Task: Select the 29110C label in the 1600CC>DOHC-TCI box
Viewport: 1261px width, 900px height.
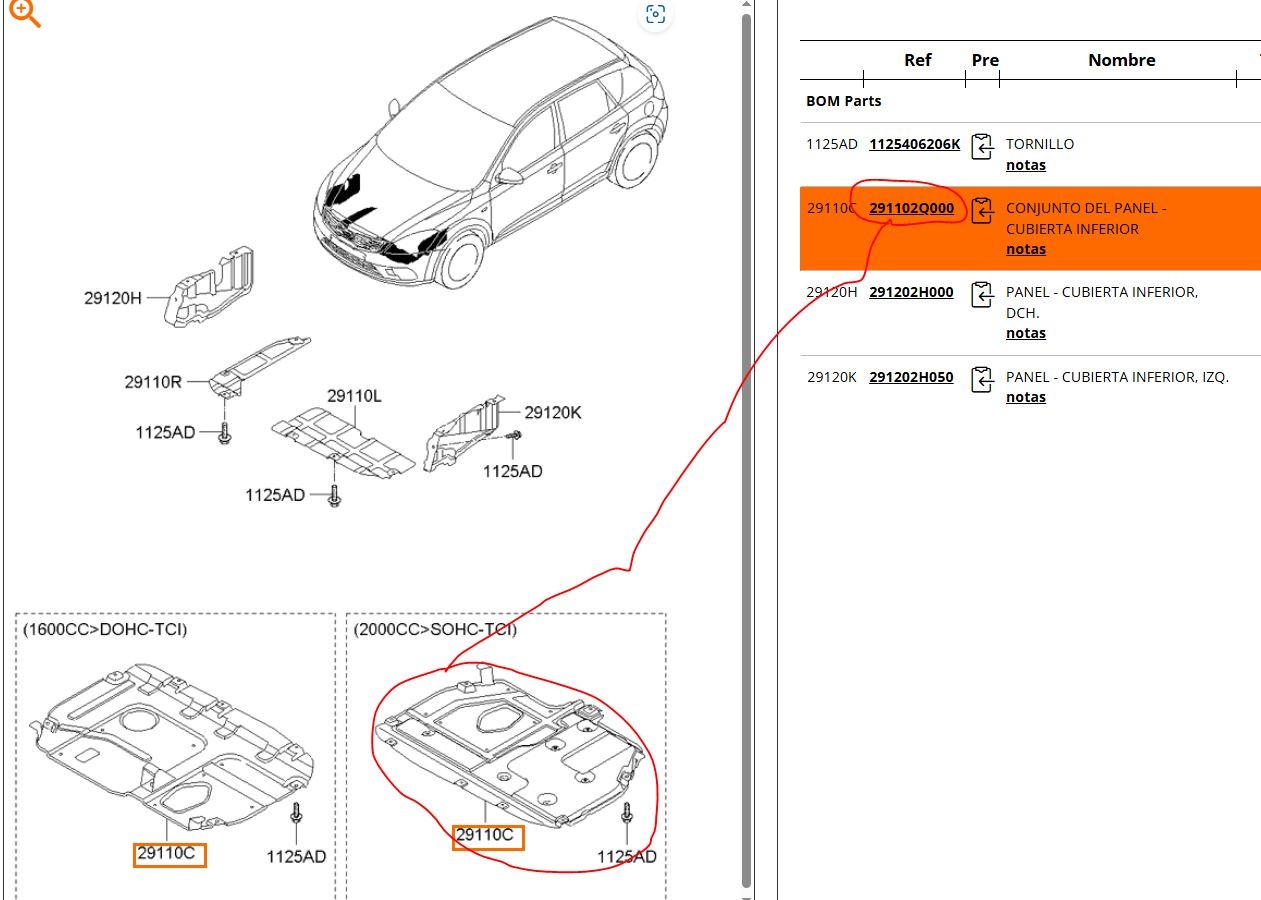Action: tap(169, 854)
